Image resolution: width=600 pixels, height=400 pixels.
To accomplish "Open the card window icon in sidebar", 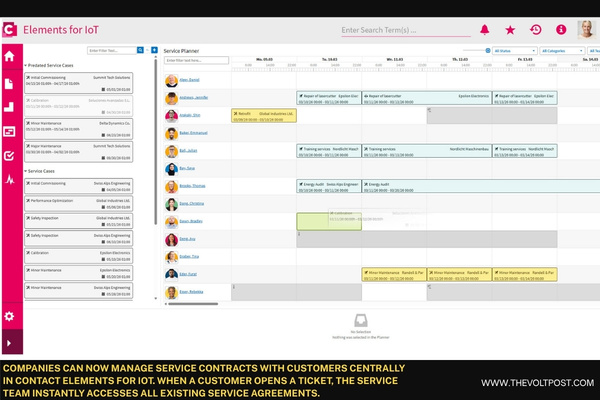I will point(9,132).
